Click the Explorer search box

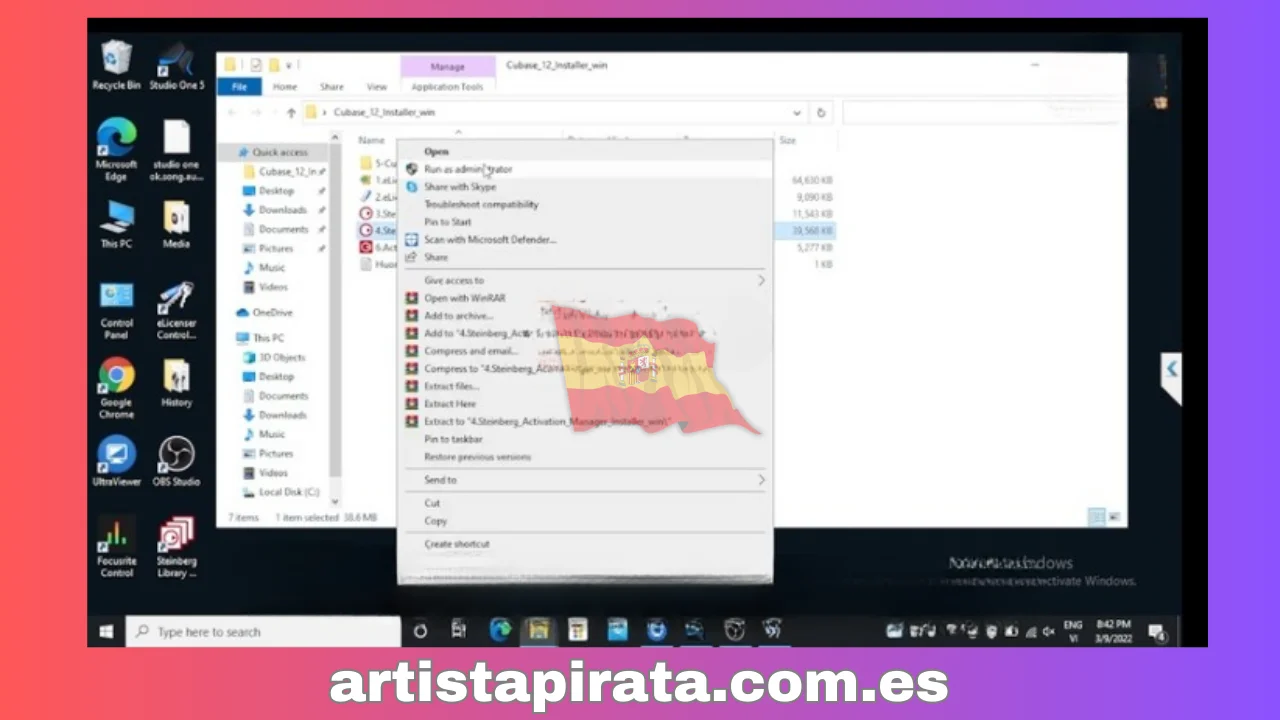[x=983, y=113]
